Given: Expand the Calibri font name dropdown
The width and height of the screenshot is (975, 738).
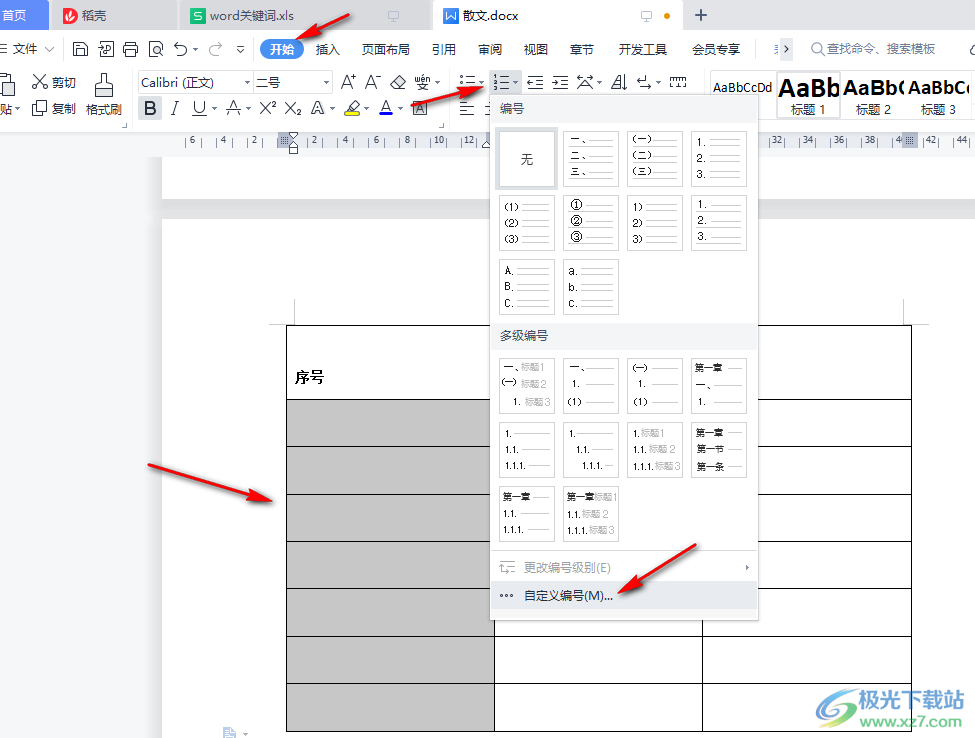Looking at the screenshot, I should [x=246, y=84].
